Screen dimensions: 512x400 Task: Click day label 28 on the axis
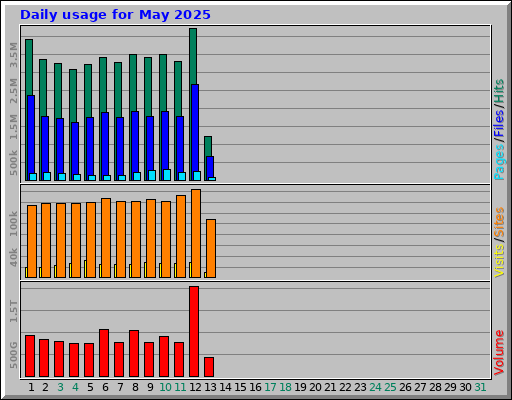[435, 387]
